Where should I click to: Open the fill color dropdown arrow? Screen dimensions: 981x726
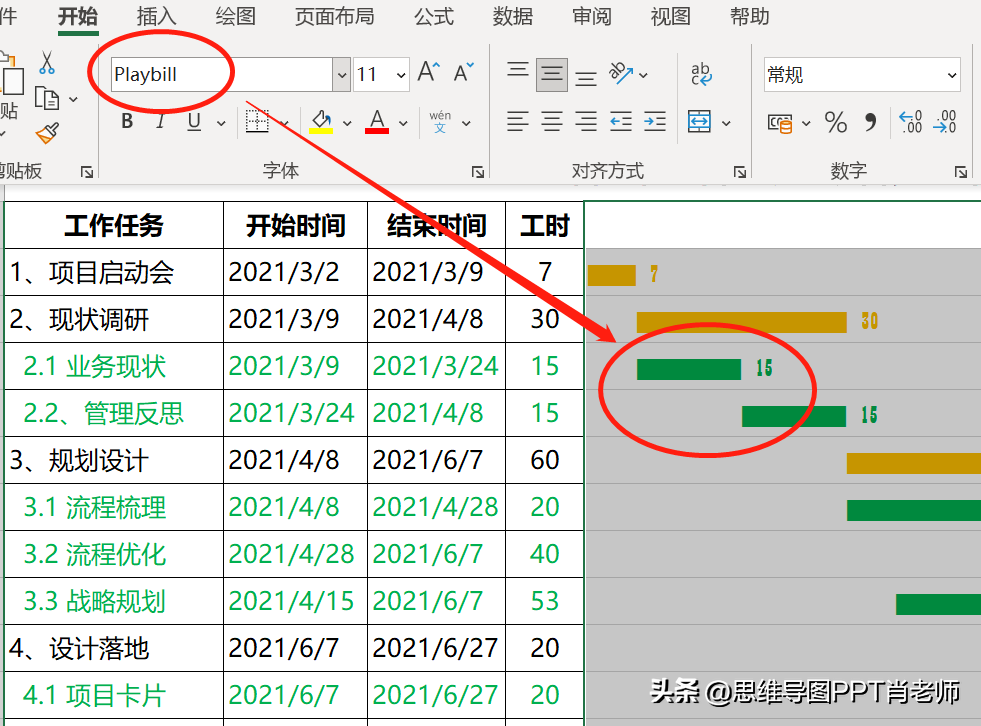click(347, 123)
